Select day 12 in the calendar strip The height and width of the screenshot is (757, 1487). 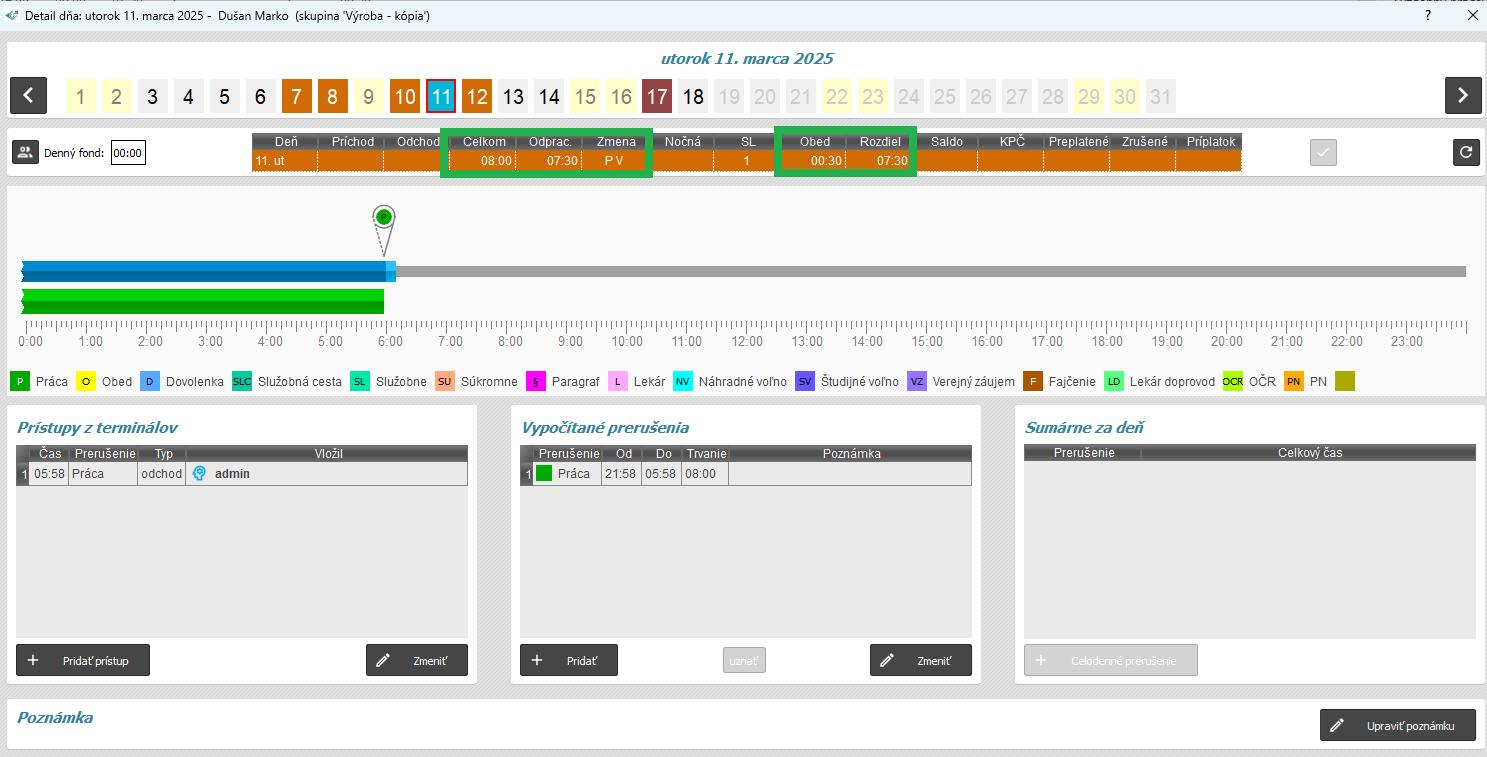477,97
